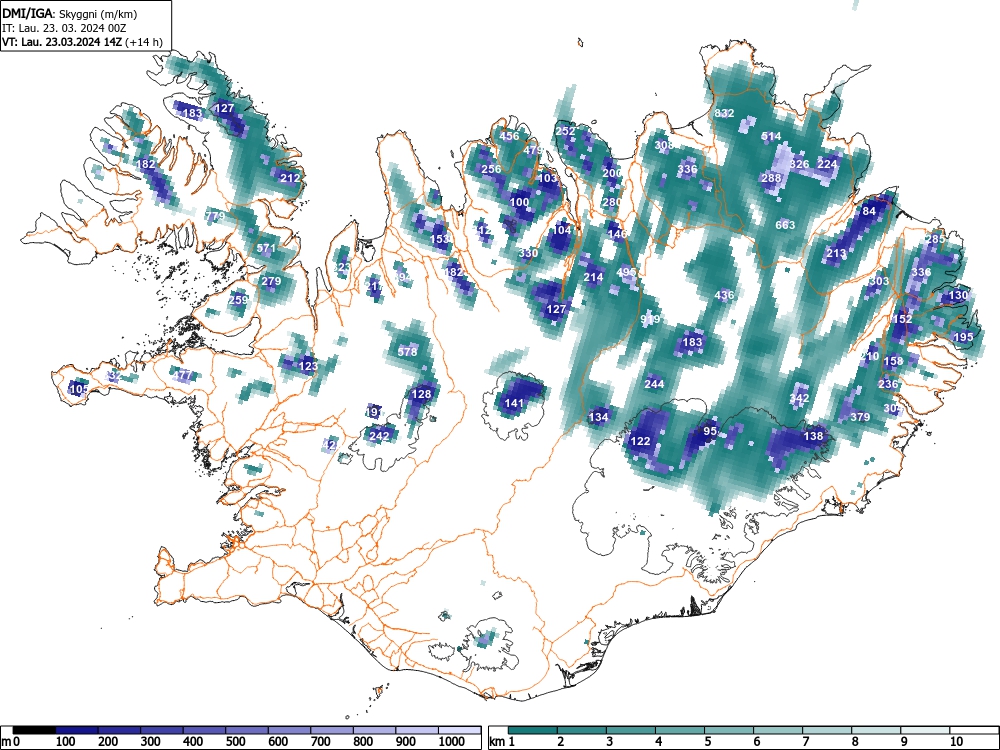Pick the palest lavender swatch after 1000 m
Viewport: 1000px width, 750px height.
(460, 730)
